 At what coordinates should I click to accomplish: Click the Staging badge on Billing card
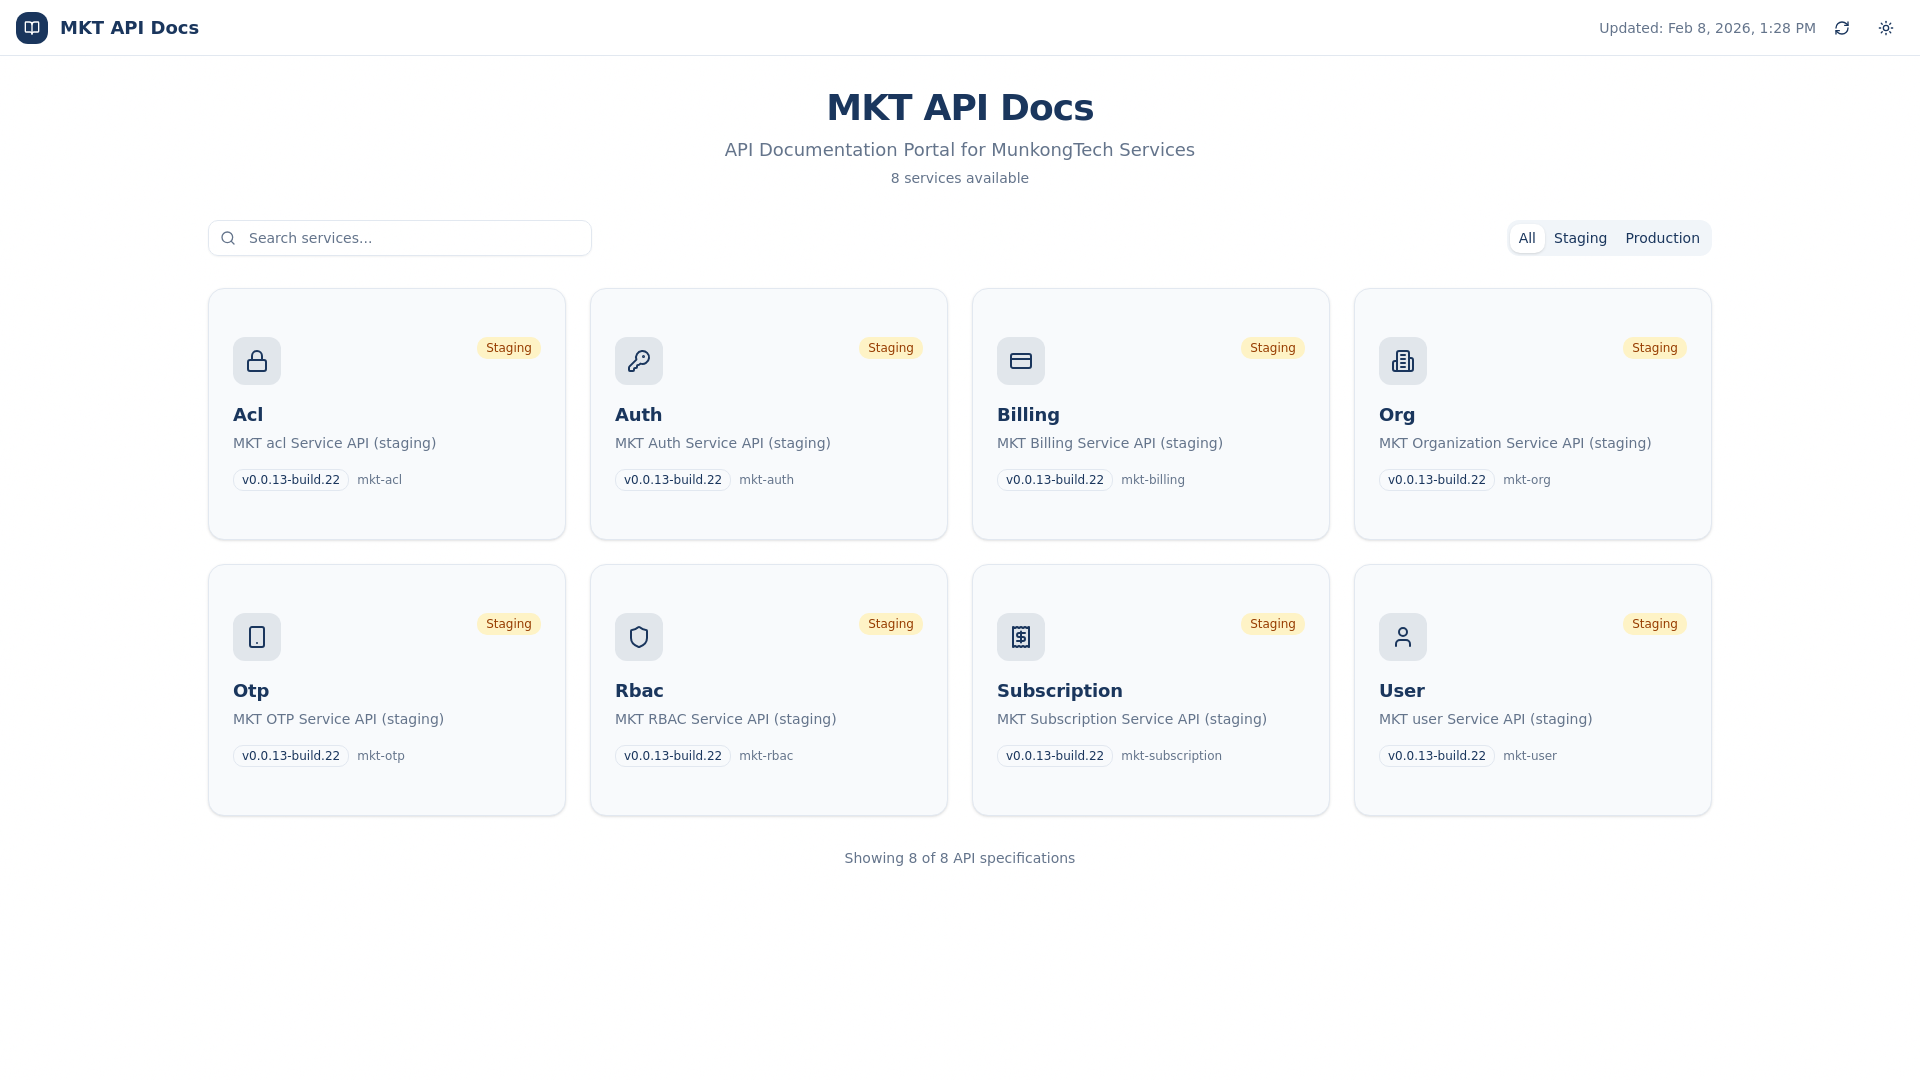click(1273, 348)
